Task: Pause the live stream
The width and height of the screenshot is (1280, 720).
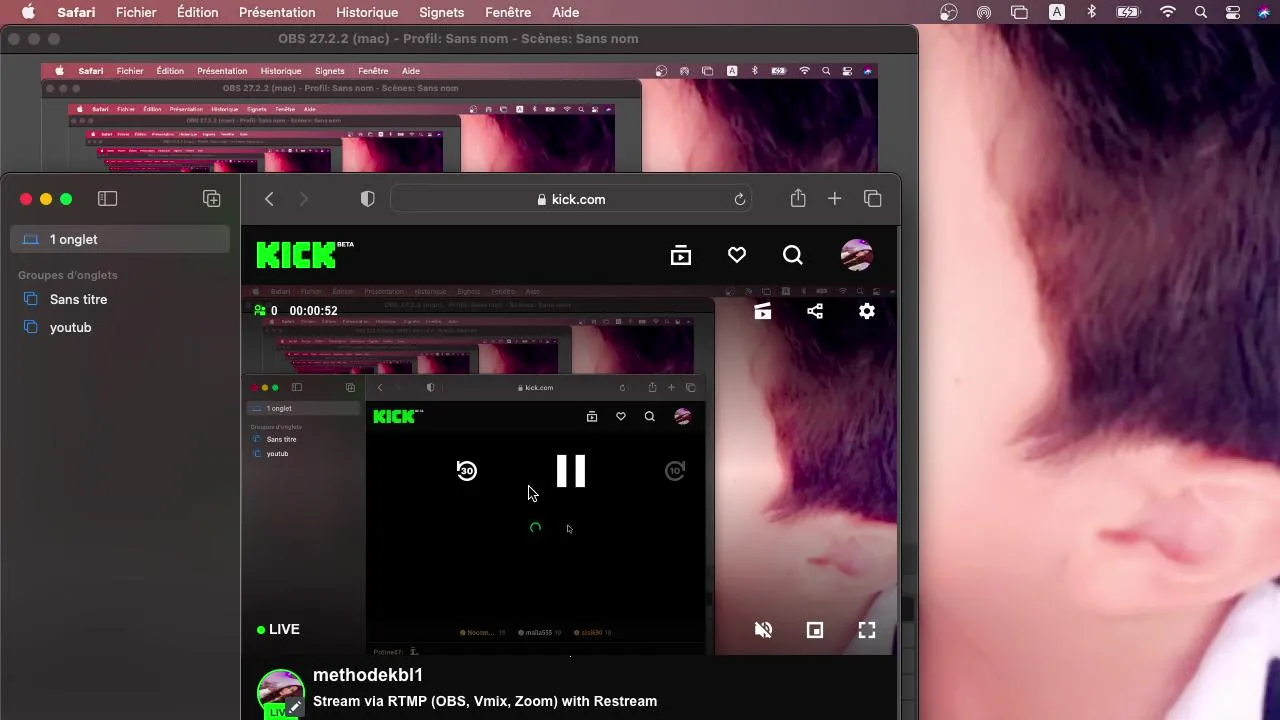Action: pos(571,471)
